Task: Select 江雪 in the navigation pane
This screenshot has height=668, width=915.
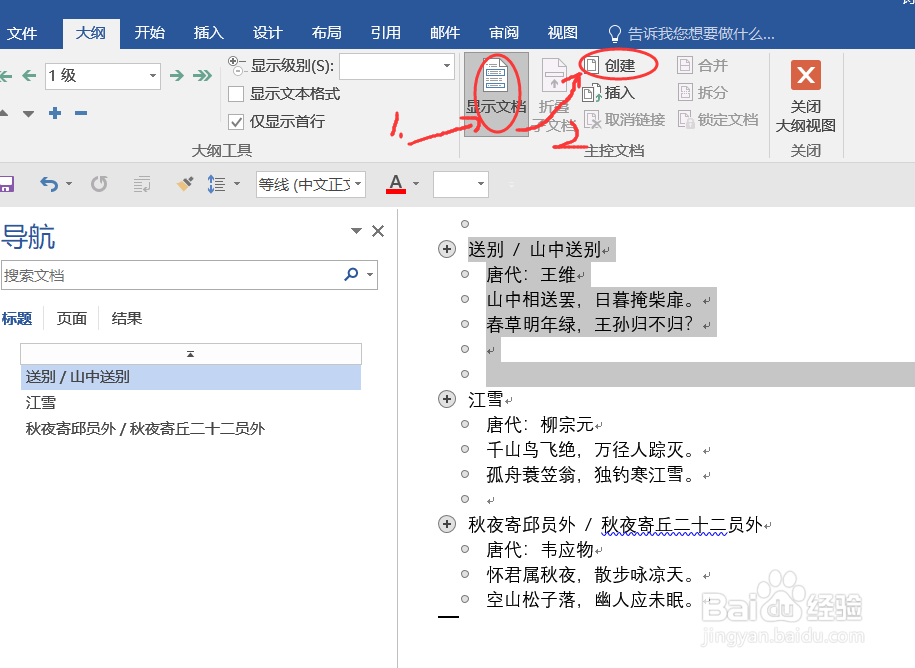Action: point(41,403)
